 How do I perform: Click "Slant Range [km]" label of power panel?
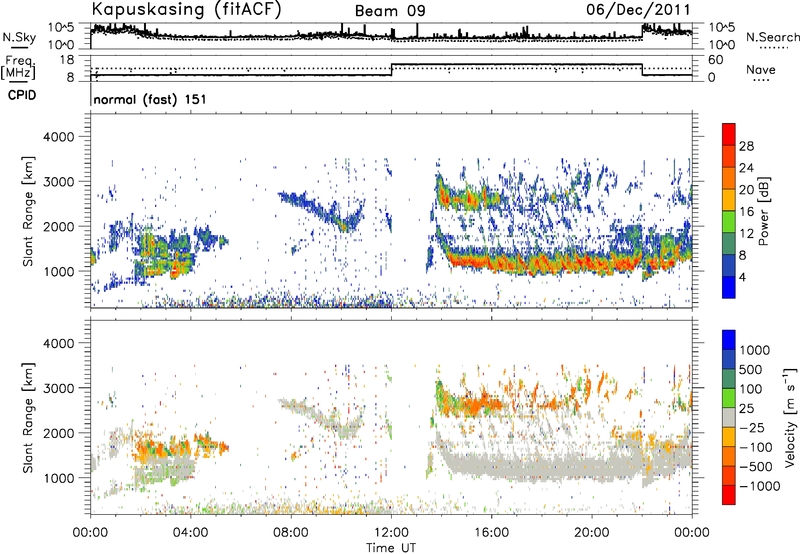(x=28, y=211)
